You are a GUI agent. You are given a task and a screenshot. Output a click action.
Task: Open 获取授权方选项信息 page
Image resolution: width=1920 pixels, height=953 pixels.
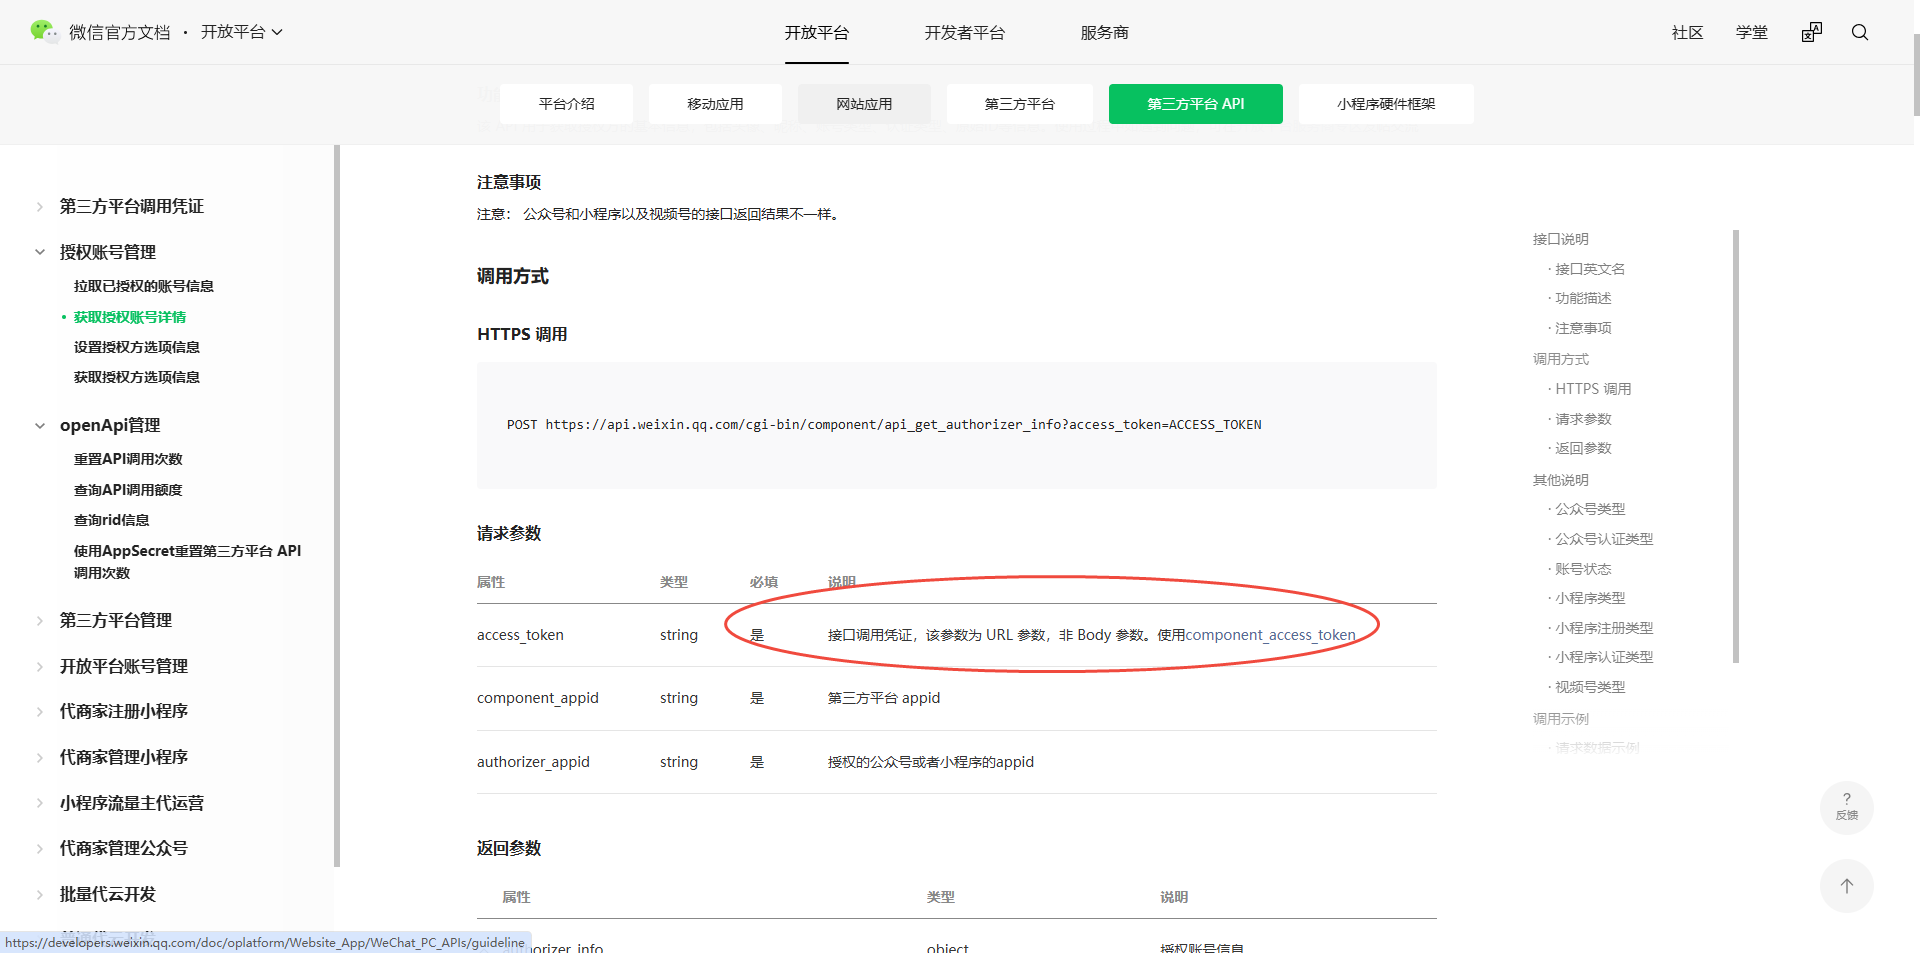click(137, 377)
